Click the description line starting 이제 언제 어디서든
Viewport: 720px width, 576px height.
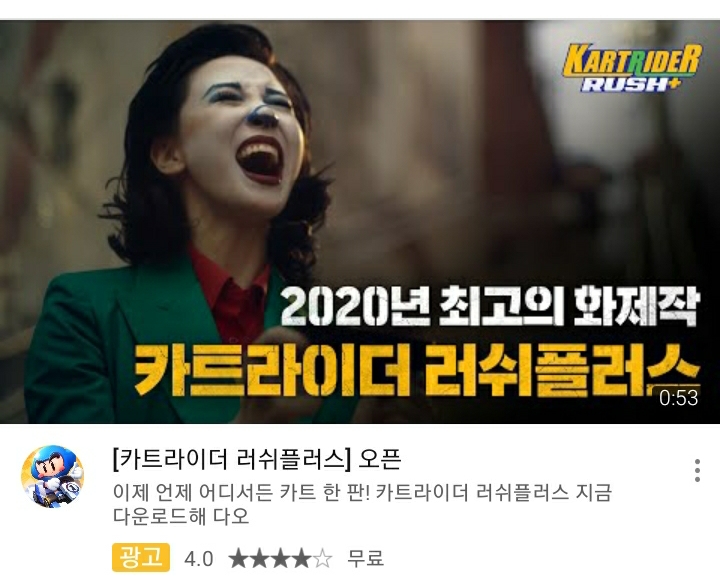tap(362, 492)
